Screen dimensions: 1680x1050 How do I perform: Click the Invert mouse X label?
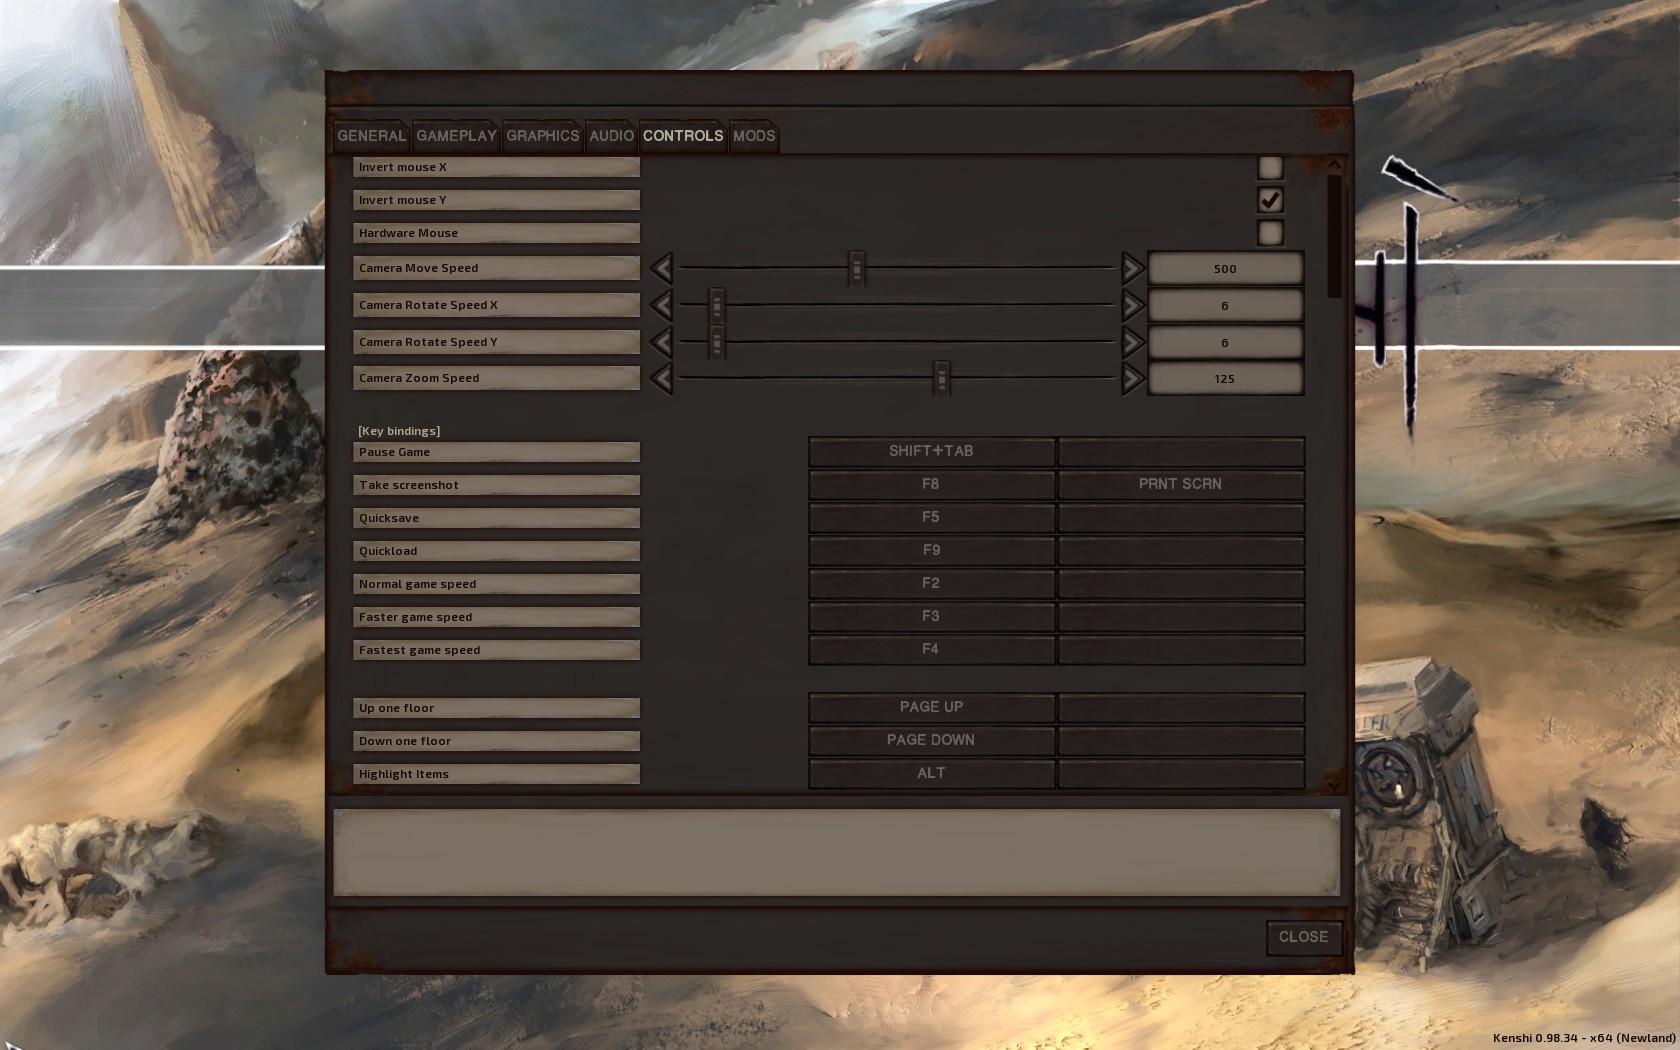click(x=496, y=167)
